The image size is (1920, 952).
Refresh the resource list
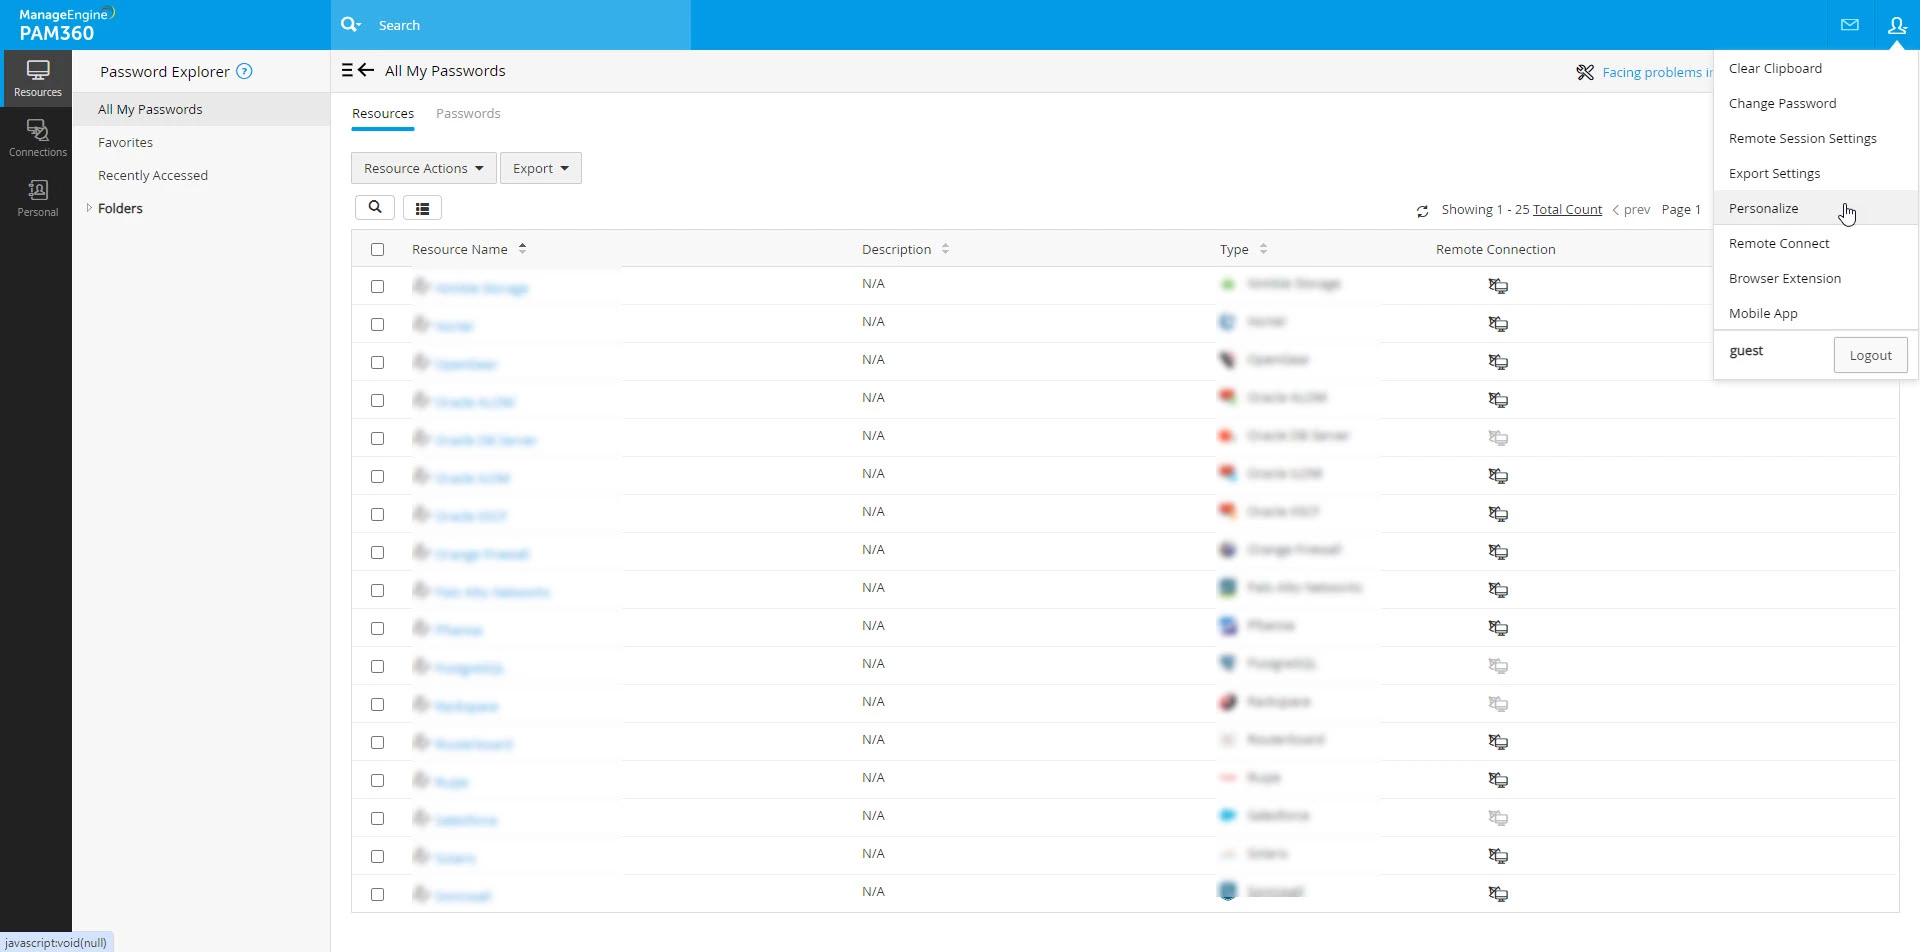[1422, 211]
